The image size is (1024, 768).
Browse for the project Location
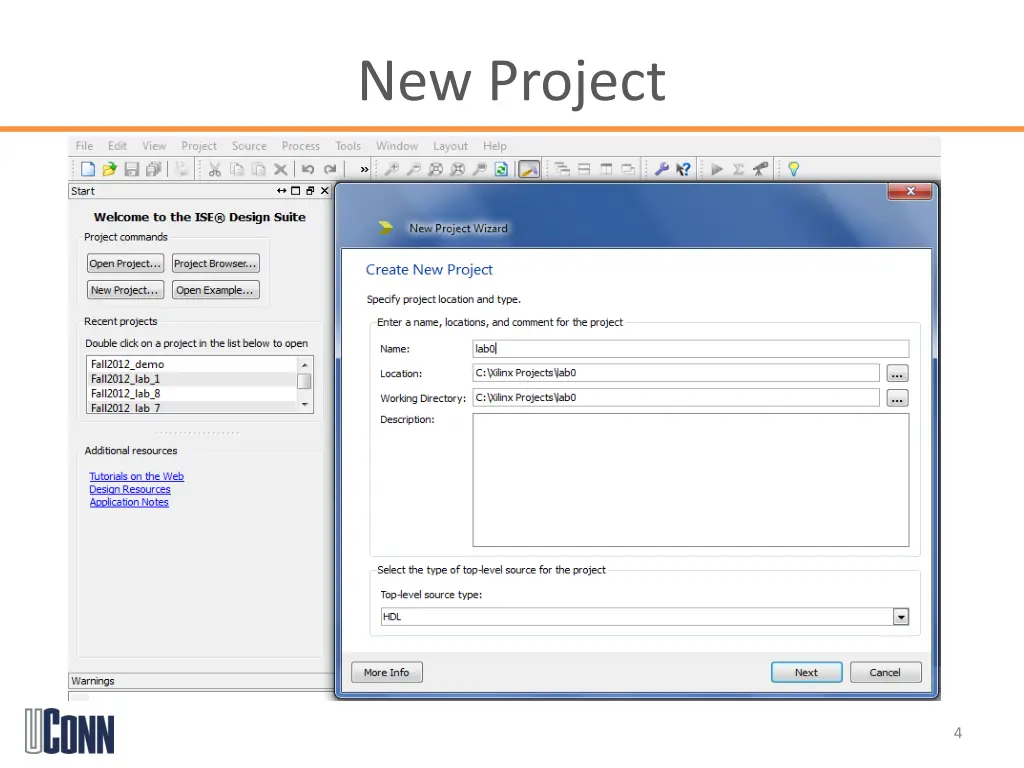click(897, 374)
